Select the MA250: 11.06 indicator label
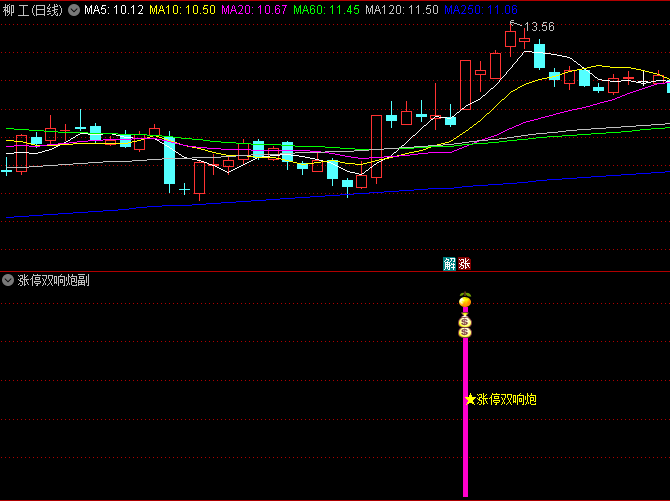 [x=481, y=10]
